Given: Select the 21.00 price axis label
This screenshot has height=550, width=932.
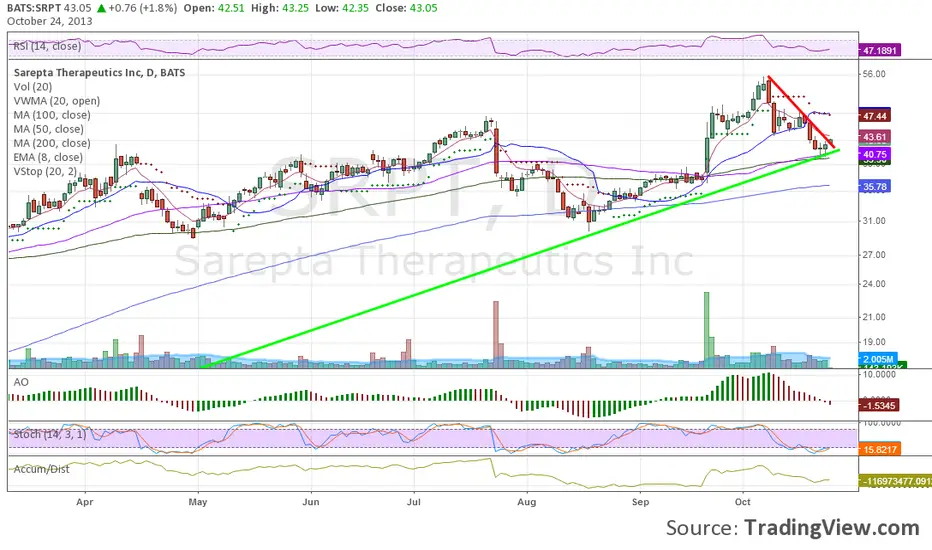Looking at the screenshot, I should pos(874,317).
